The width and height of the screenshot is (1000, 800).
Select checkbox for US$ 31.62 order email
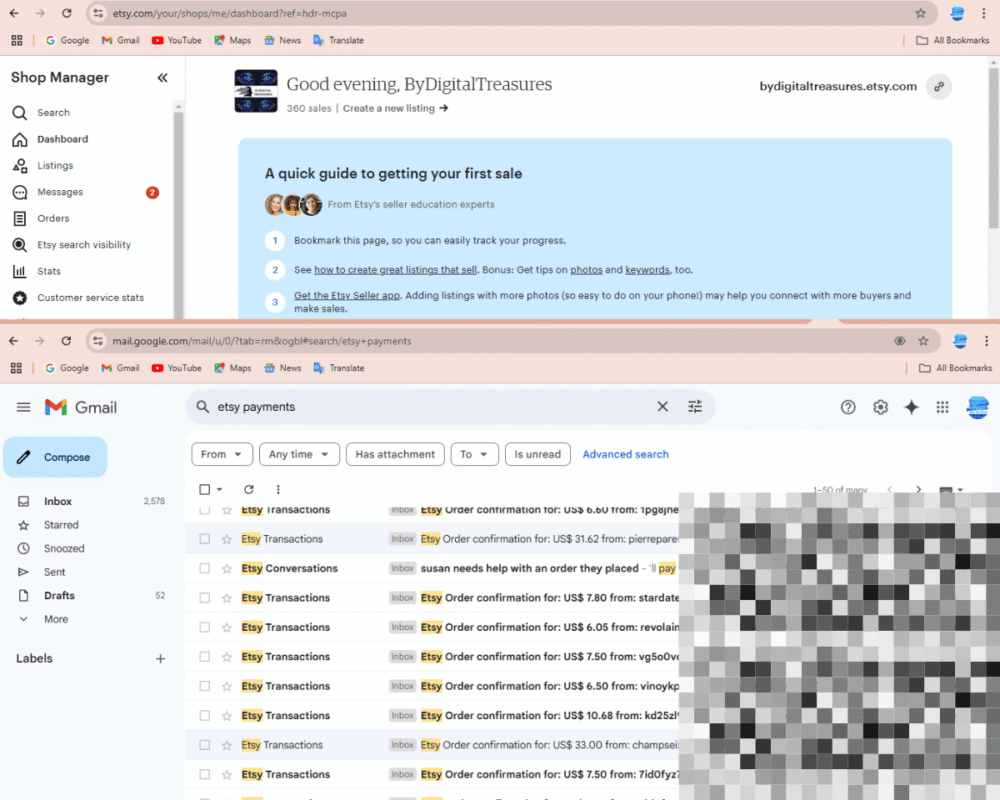coord(205,539)
